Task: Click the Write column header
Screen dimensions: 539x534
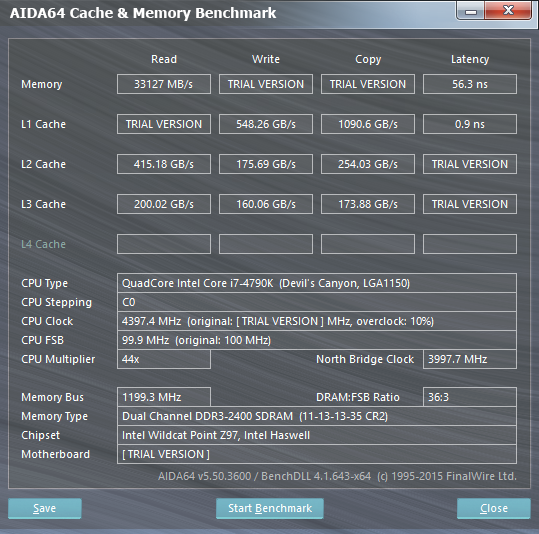Action: [266, 59]
